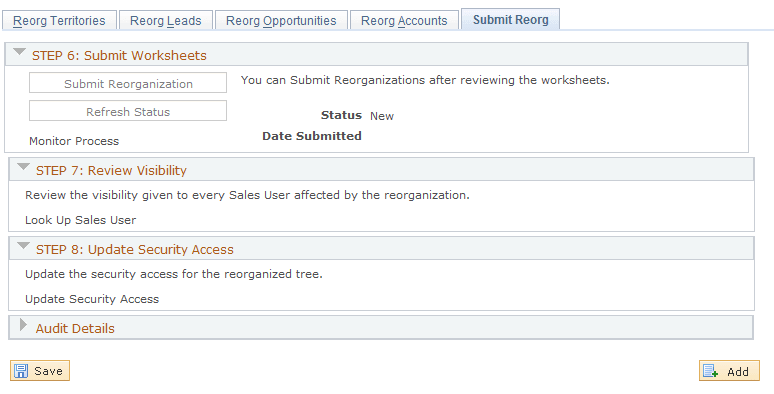Click the Update Security Access link

point(92,299)
